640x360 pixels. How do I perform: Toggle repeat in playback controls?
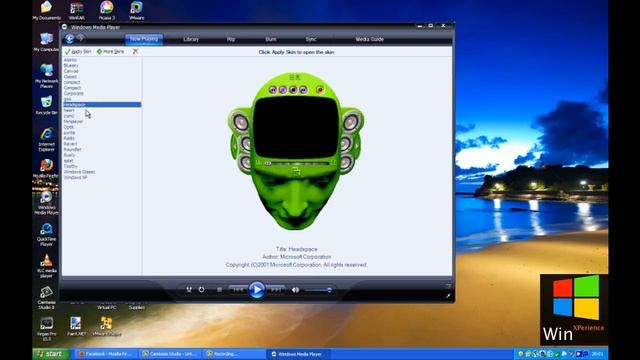tap(202, 289)
